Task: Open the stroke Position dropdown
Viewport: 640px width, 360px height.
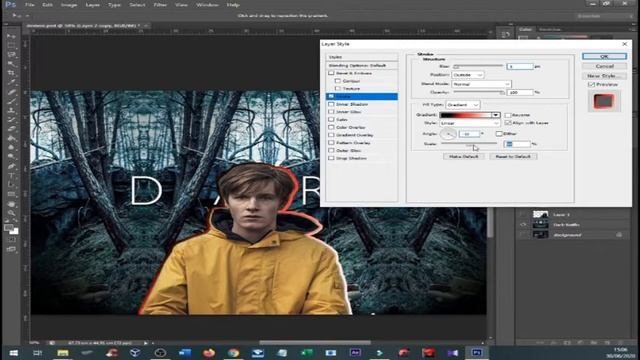Action: click(x=468, y=75)
